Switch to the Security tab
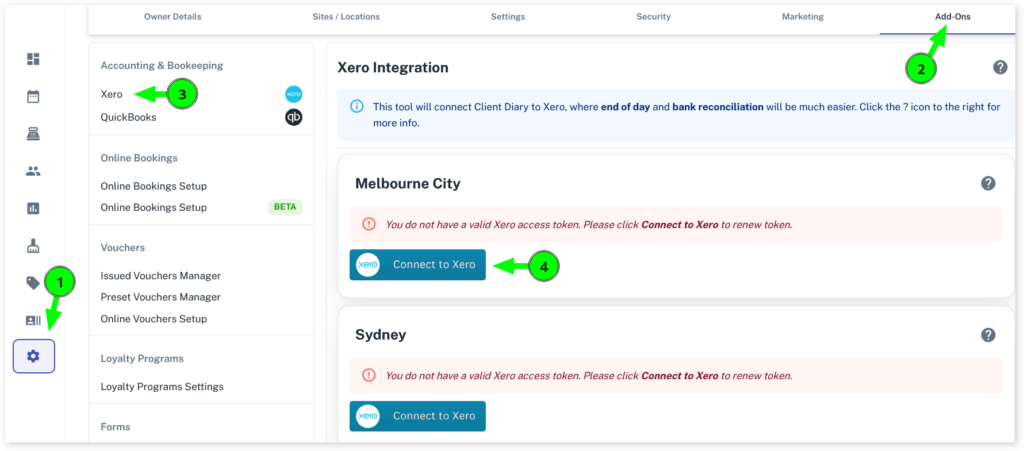 (x=653, y=17)
